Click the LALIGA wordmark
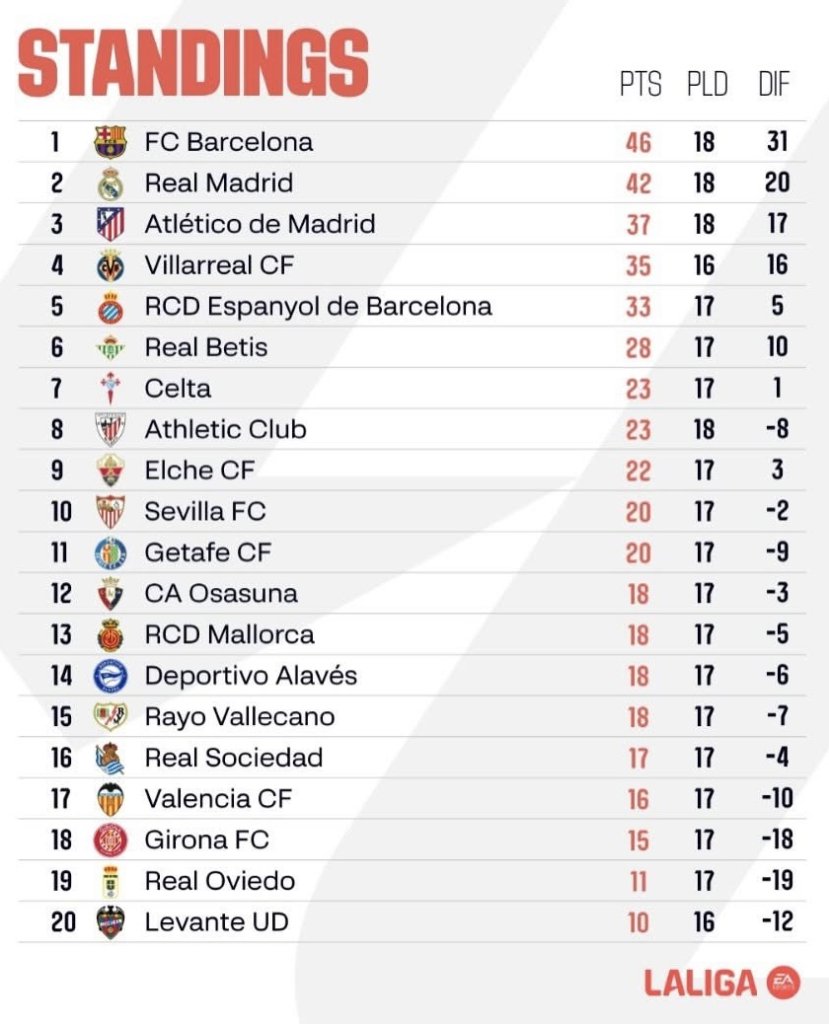The width and height of the screenshot is (829, 1024). [700, 982]
